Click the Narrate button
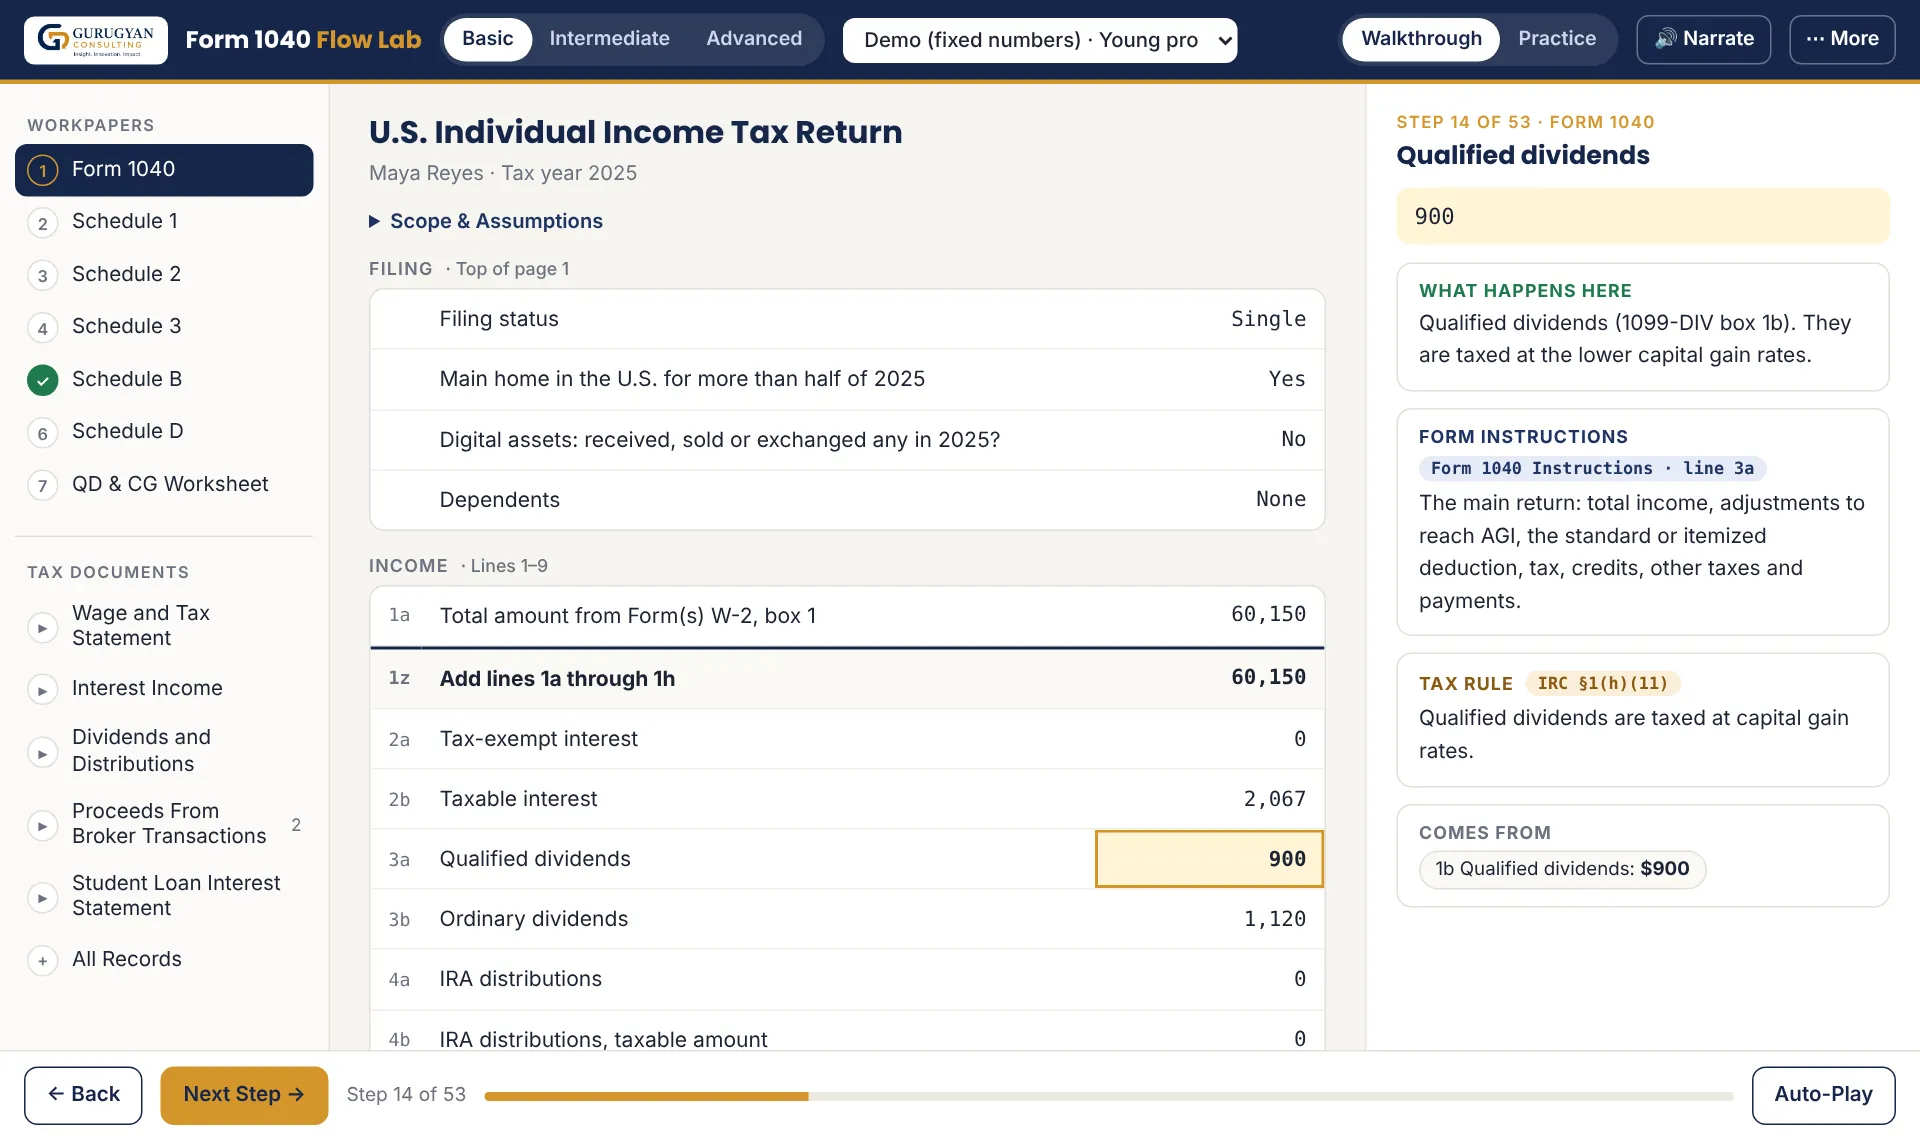The image size is (1920, 1140). point(1703,39)
